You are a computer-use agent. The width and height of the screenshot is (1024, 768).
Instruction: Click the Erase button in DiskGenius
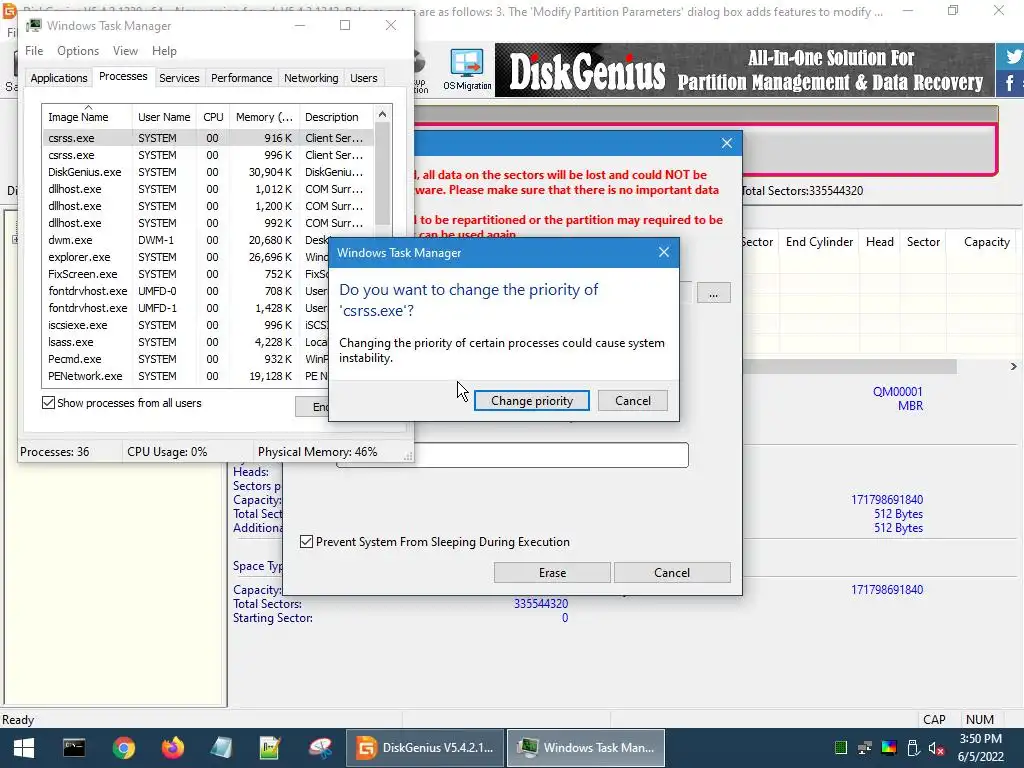pyautogui.click(x=552, y=572)
